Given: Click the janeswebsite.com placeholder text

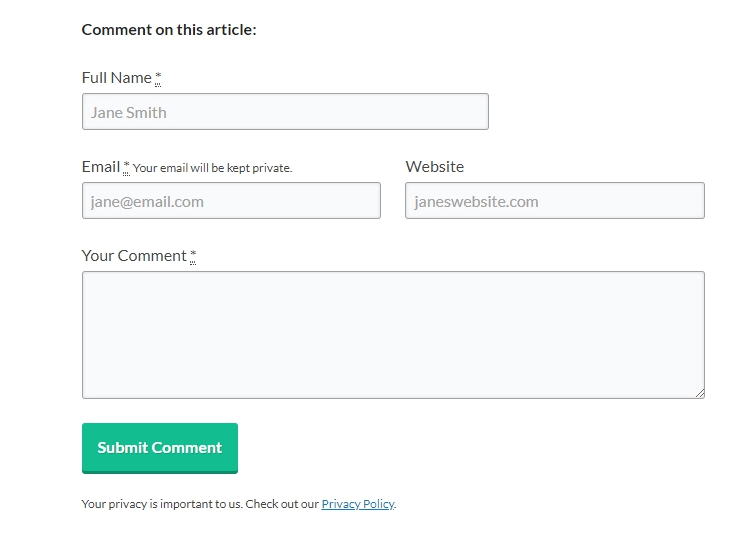Looking at the screenshot, I should (476, 201).
